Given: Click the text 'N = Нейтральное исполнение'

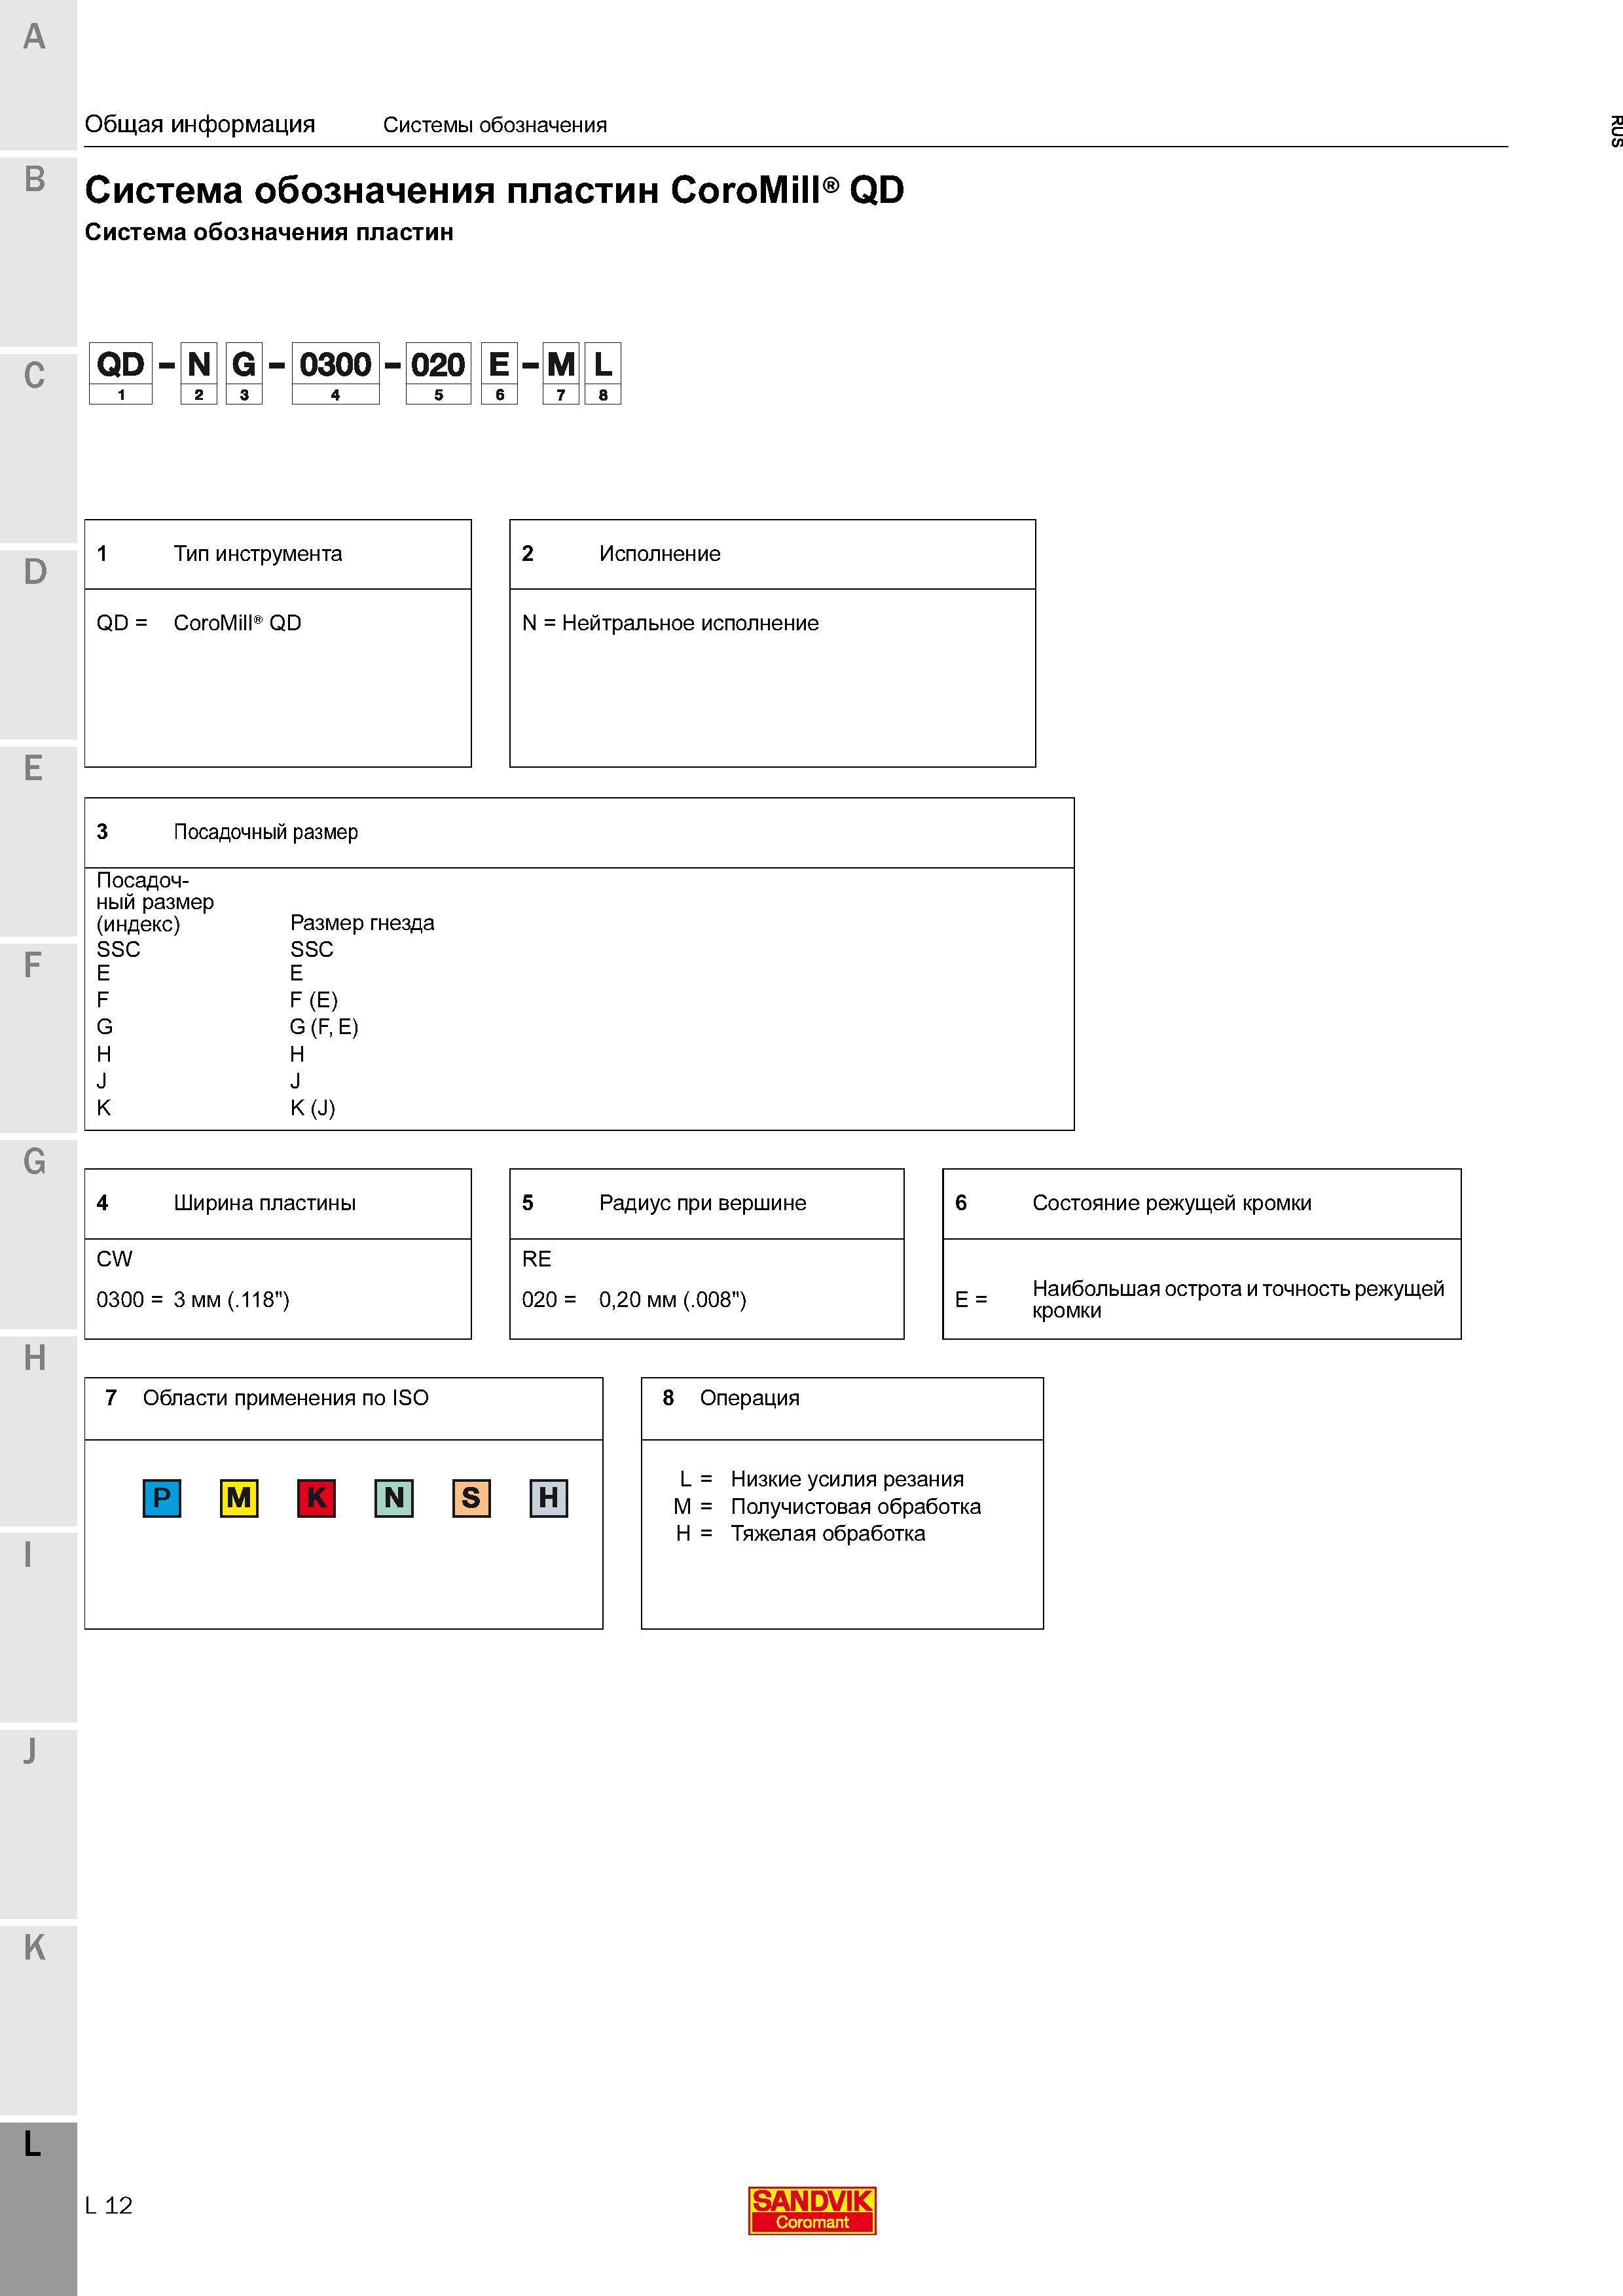Looking at the screenshot, I should coord(670,623).
